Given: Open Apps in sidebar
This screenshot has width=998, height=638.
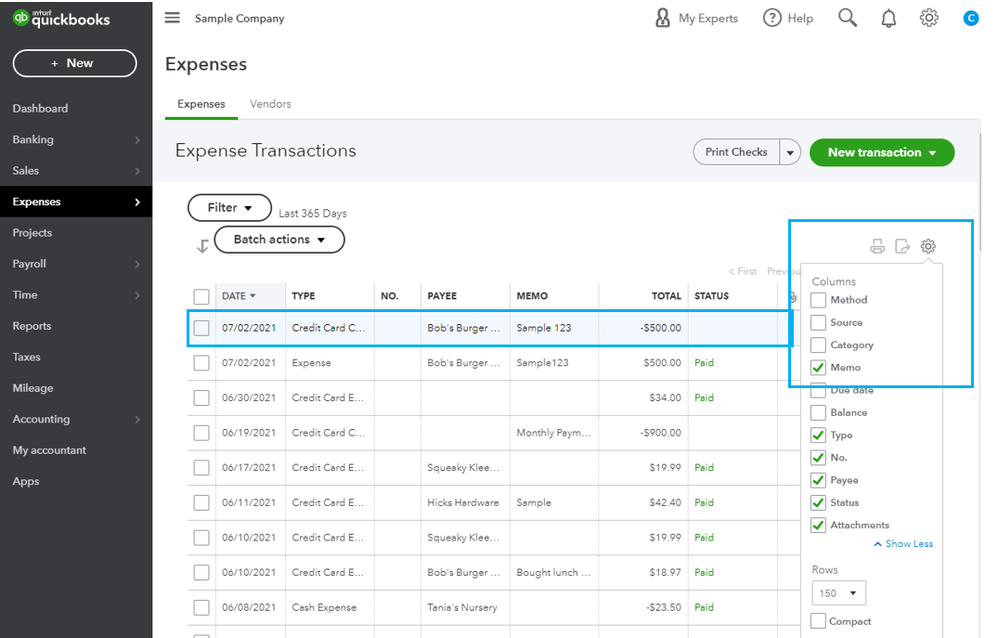Looking at the screenshot, I should click(x=26, y=481).
